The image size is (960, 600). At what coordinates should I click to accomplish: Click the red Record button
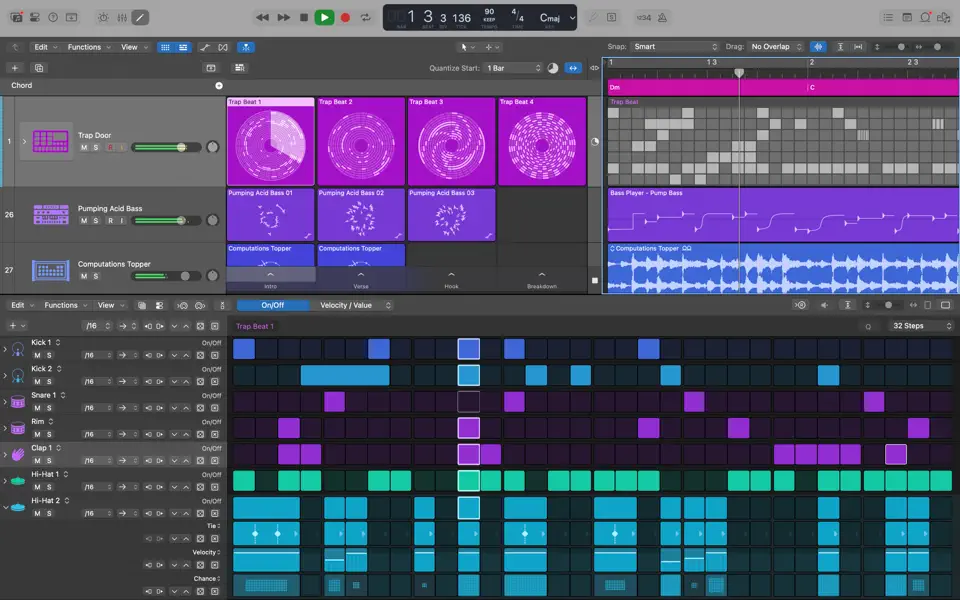pos(345,17)
